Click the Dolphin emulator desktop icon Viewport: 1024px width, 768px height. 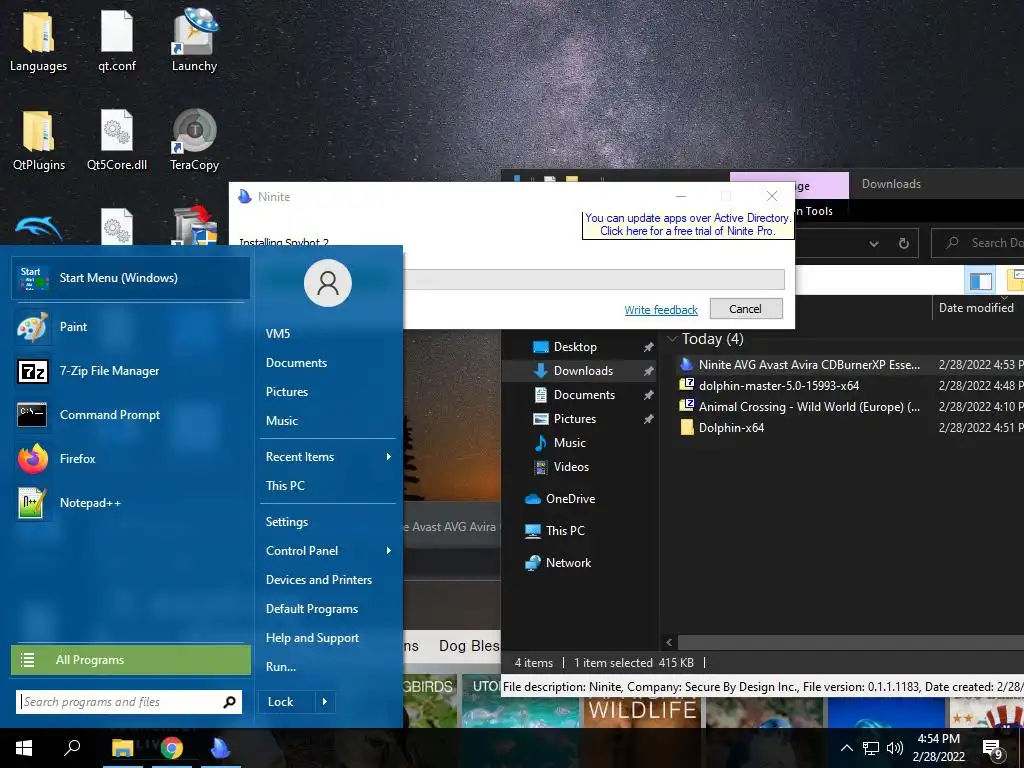click(x=38, y=229)
